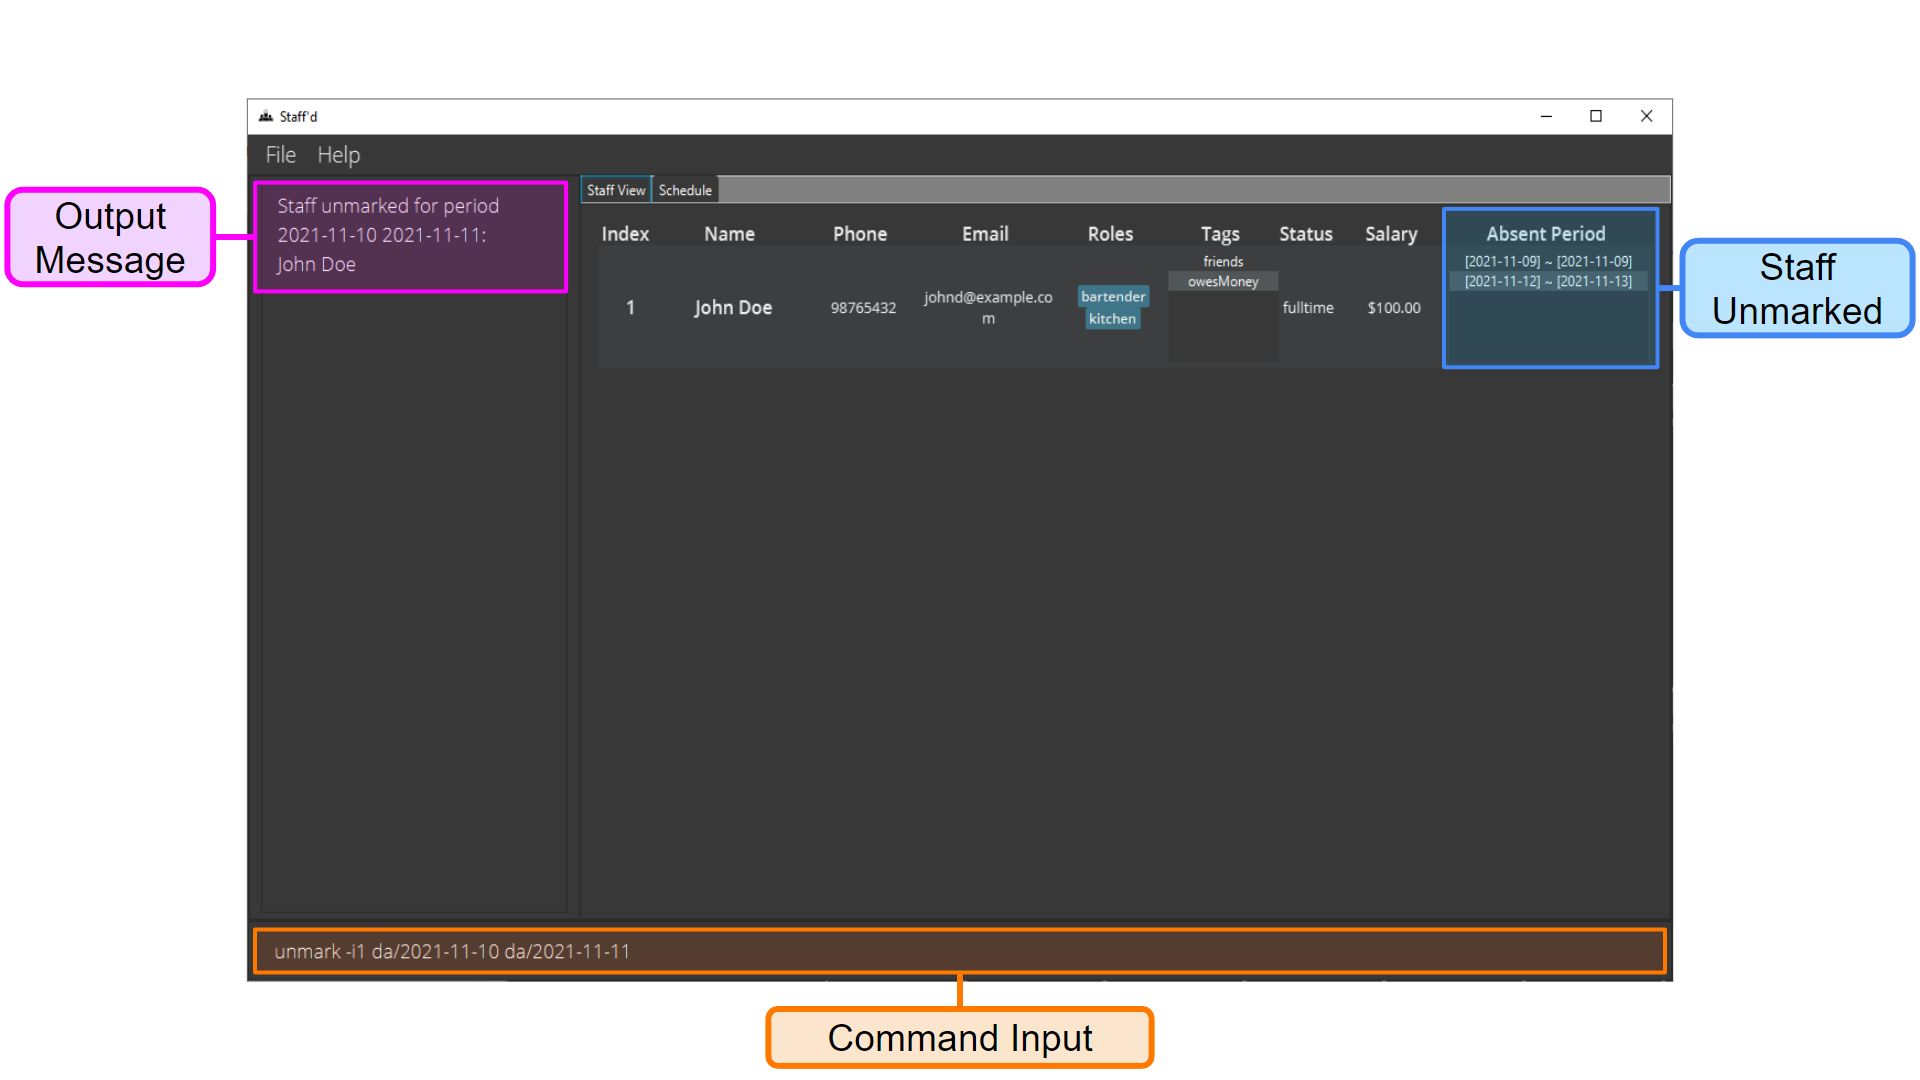Screen dimensions: 1920x1080
Task: Close the Staff'd window
Action: pos(1646,117)
